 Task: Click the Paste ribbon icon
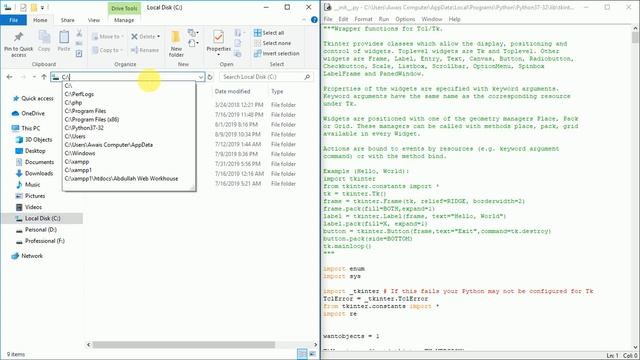click(x=64, y=38)
